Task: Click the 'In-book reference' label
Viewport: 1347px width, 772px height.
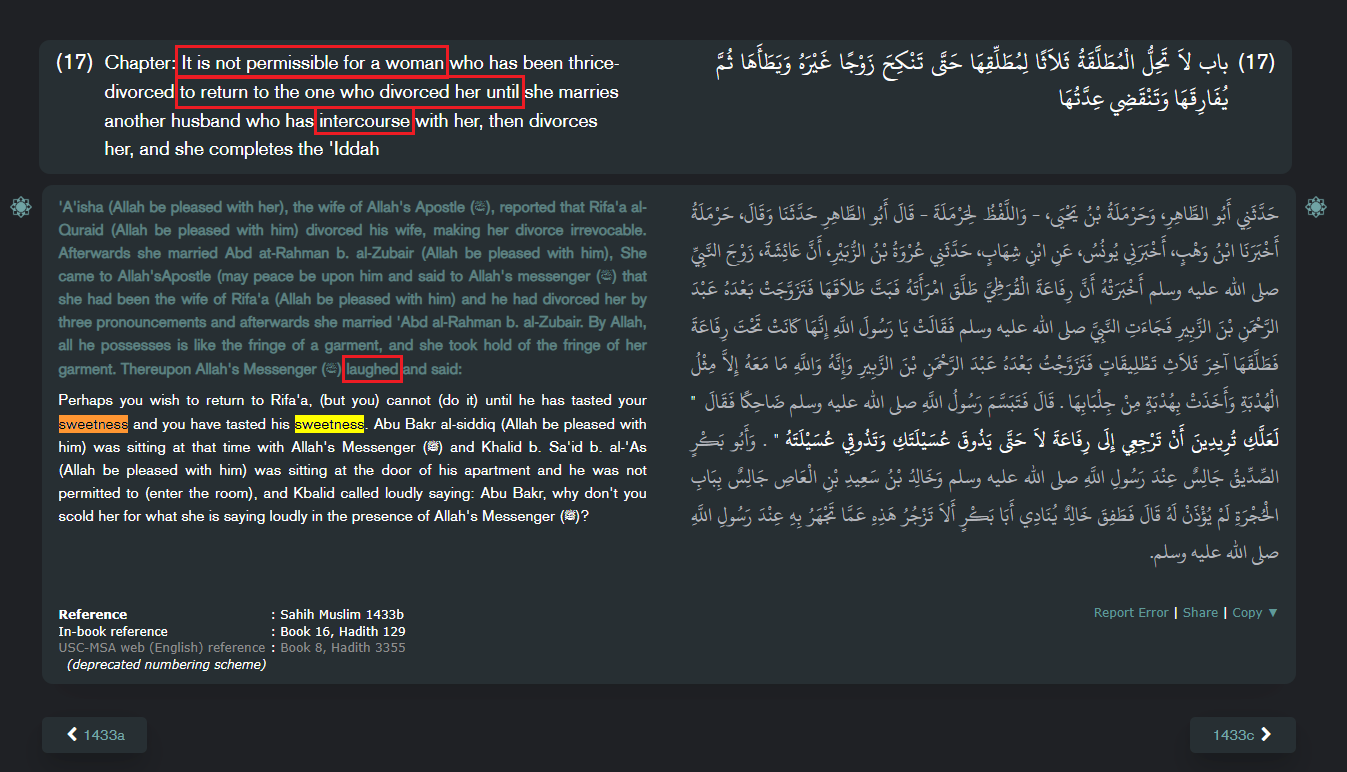Action: tap(113, 631)
